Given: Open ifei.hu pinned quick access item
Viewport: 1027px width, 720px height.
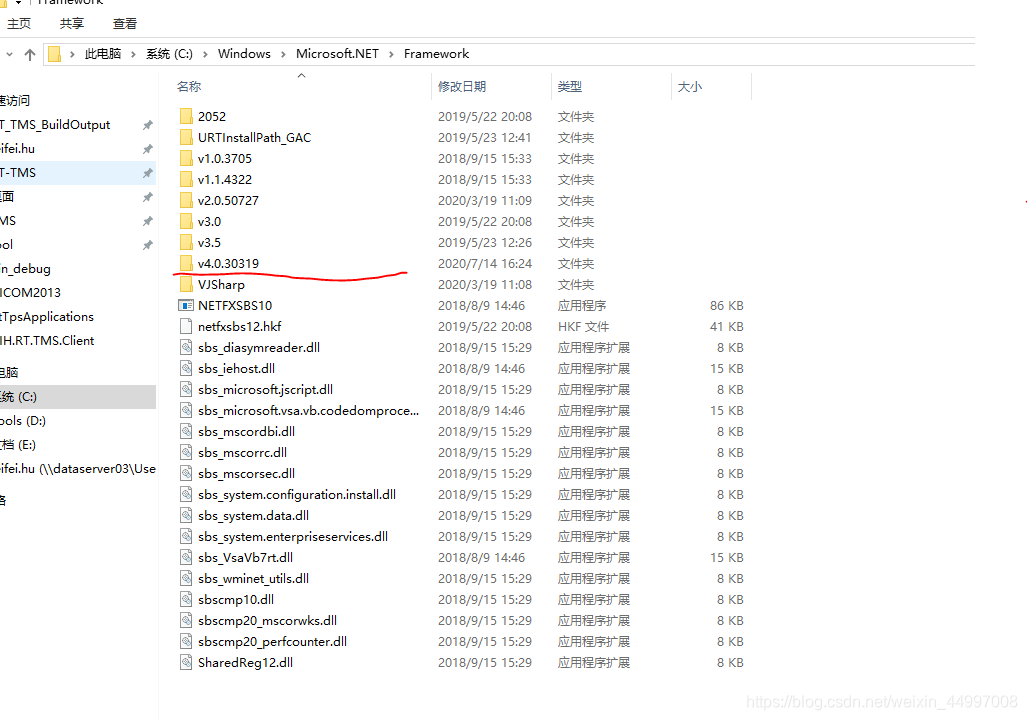Looking at the screenshot, I should pyautogui.click(x=18, y=149).
